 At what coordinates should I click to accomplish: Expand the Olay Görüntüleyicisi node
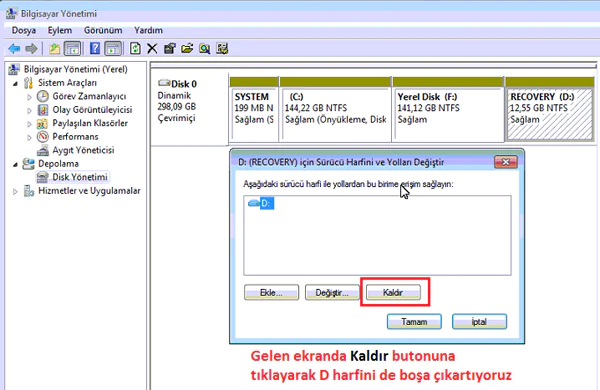point(29,111)
